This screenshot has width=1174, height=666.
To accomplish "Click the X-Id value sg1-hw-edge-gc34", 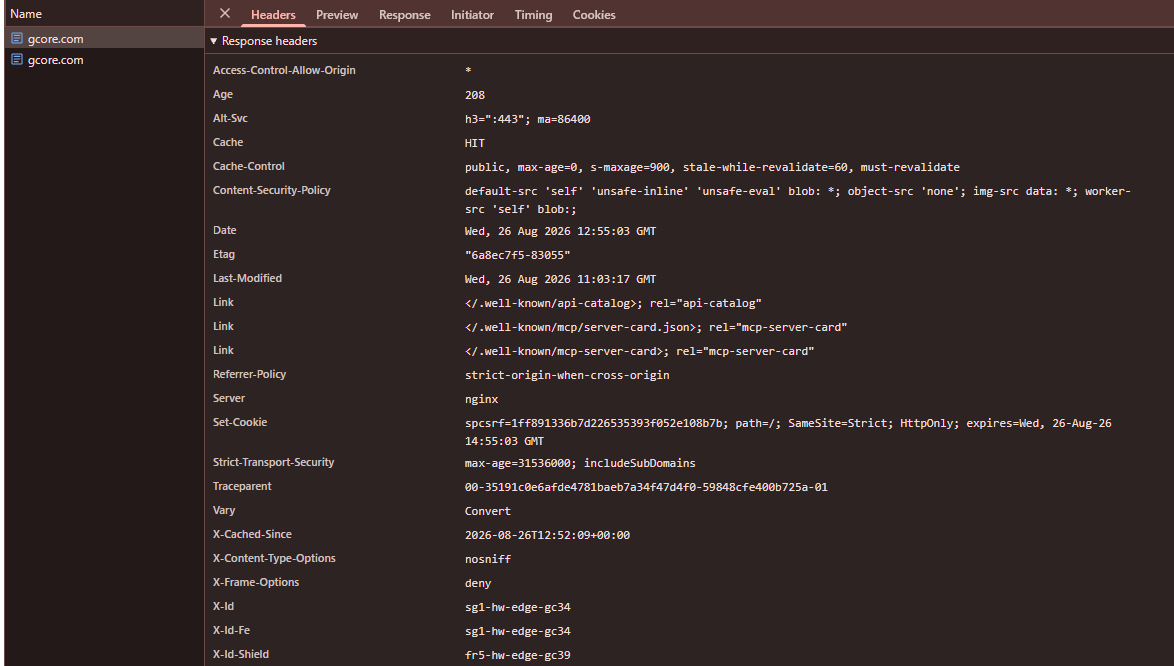I will 517,607.
